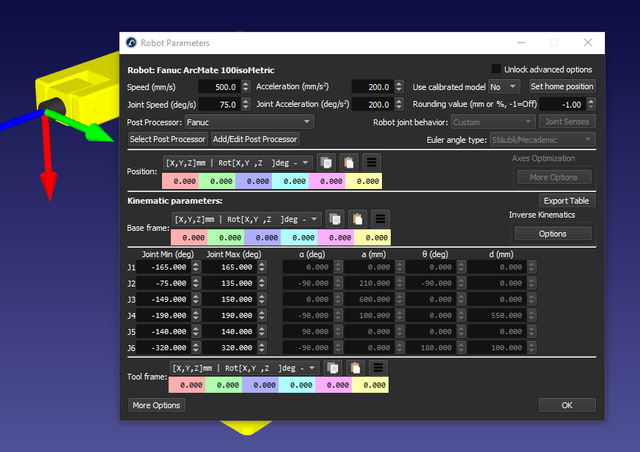Image resolution: width=640 pixels, height=452 pixels.
Task: Paste into Tool frame values icon
Action: click(356, 368)
